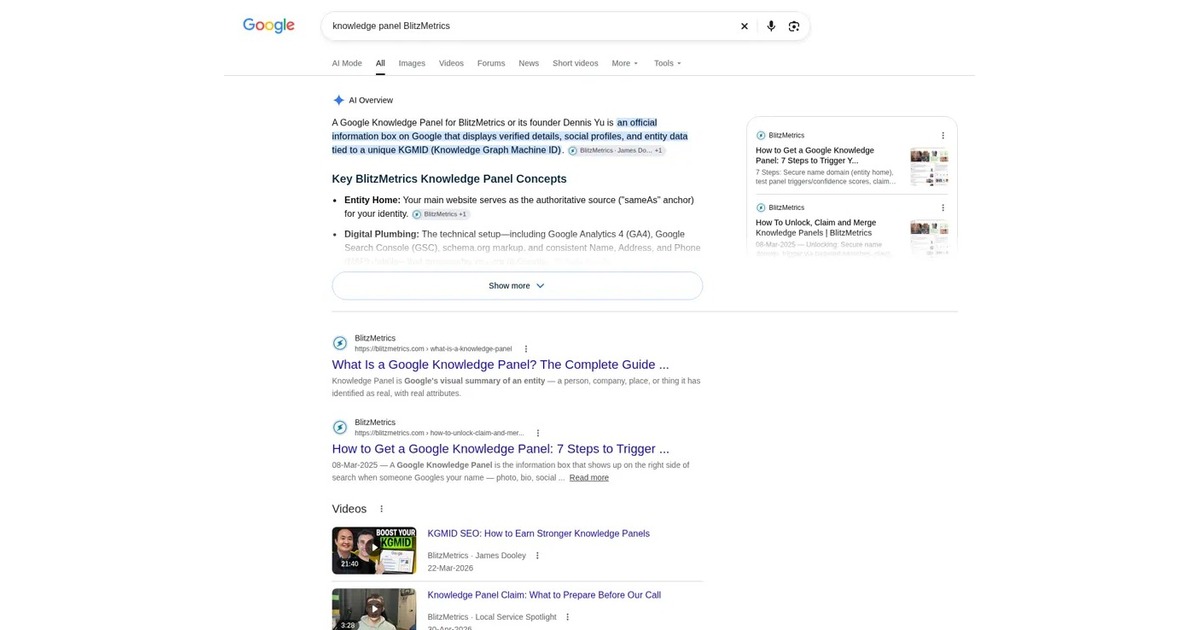Image resolution: width=1200 pixels, height=630 pixels.
Task: Open the Tools dropdown
Action: [x=668, y=63]
